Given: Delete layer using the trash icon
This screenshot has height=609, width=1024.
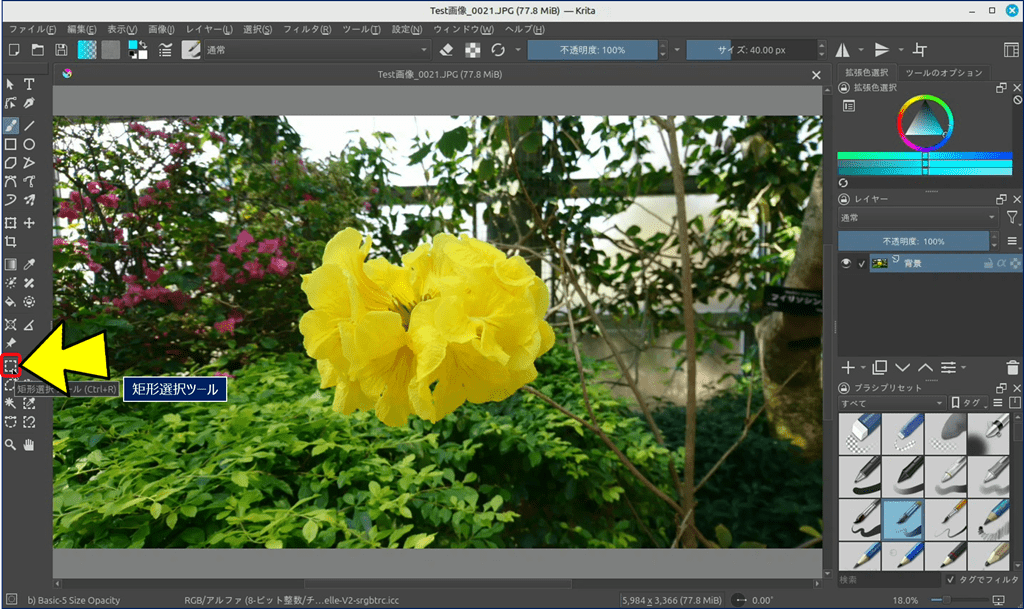Looking at the screenshot, I should click(x=1013, y=368).
